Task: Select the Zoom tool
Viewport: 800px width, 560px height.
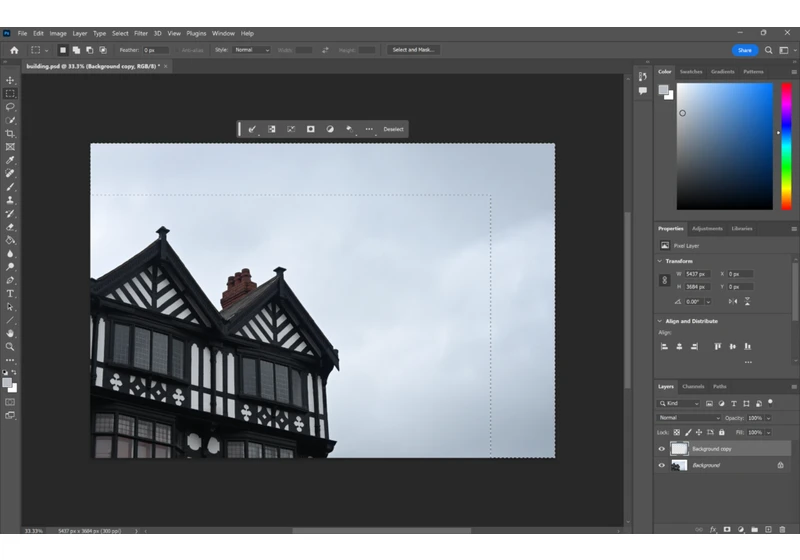Action: click(10, 347)
